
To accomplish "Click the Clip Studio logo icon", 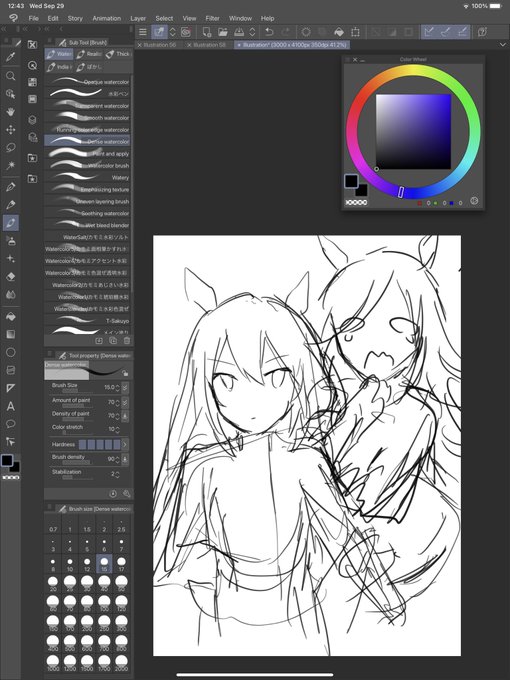I will [13, 18].
